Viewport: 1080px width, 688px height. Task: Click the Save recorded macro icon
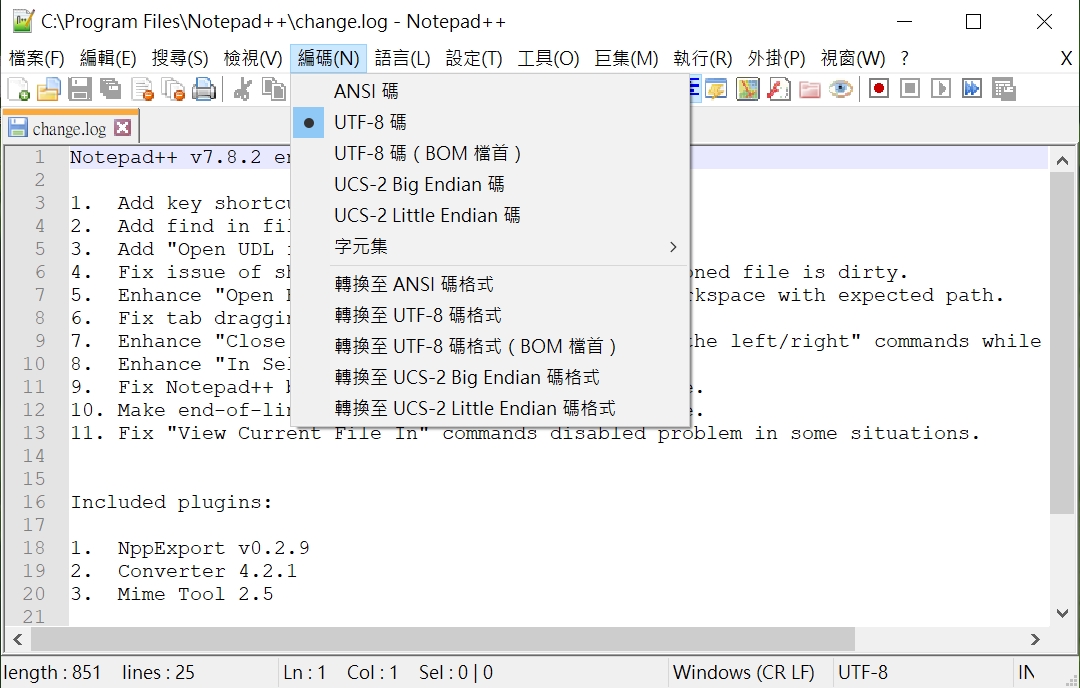(x=1004, y=89)
